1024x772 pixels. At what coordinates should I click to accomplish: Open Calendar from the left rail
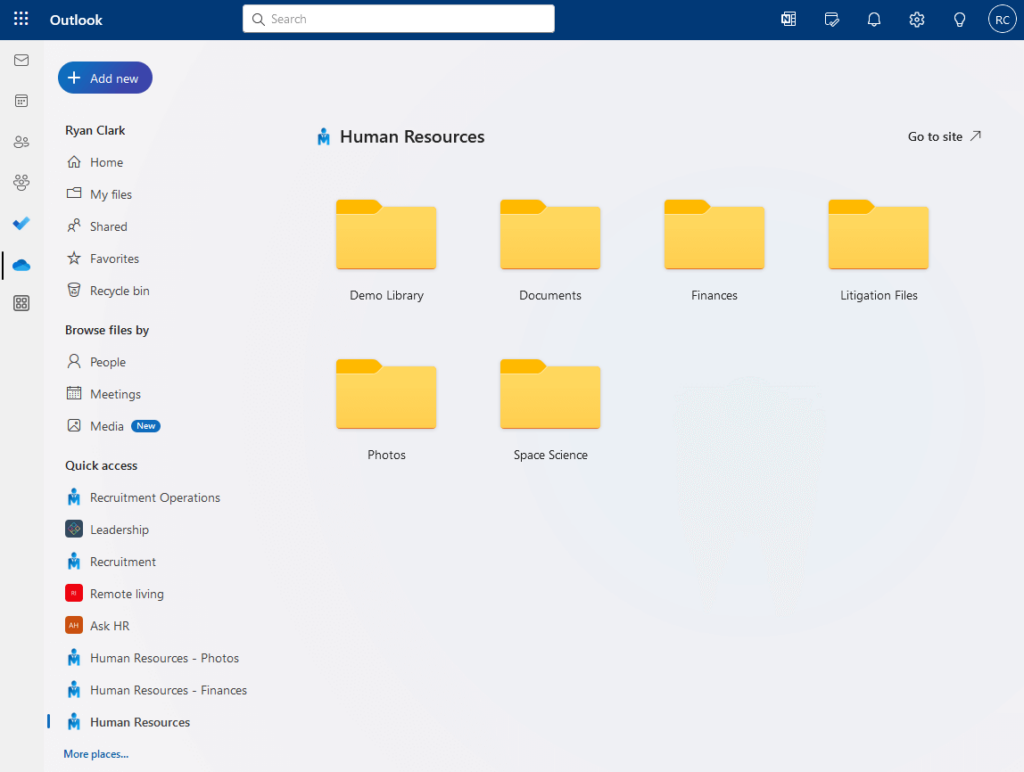pyautogui.click(x=22, y=101)
